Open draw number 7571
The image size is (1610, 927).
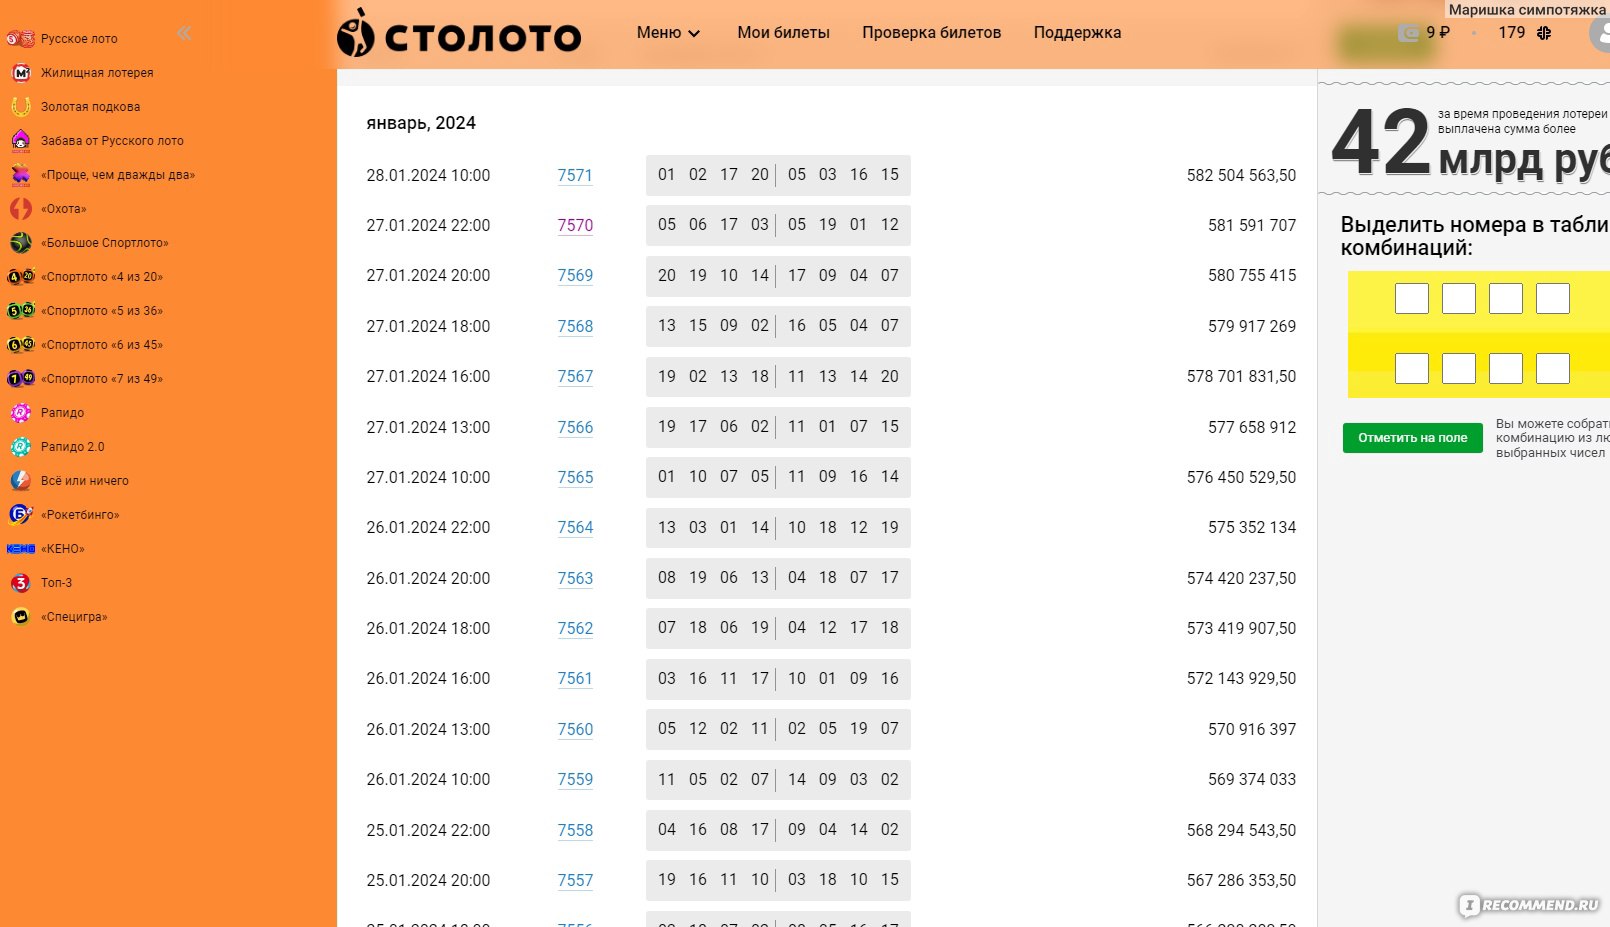[x=575, y=176]
